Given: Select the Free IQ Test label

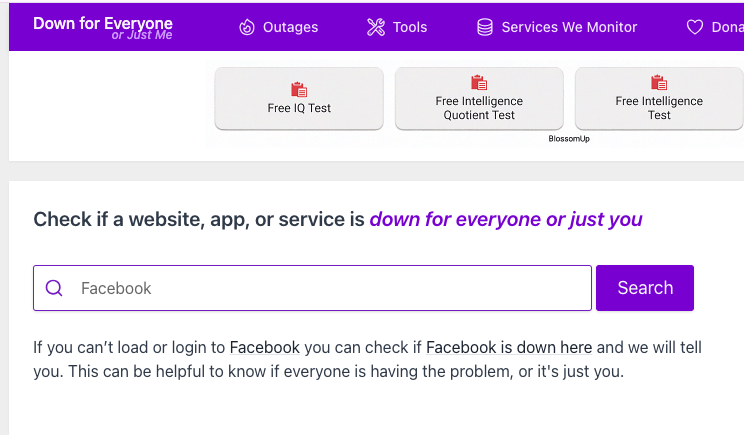Looking at the screenshot, I should pyautogui.click(x=299, y=108).
